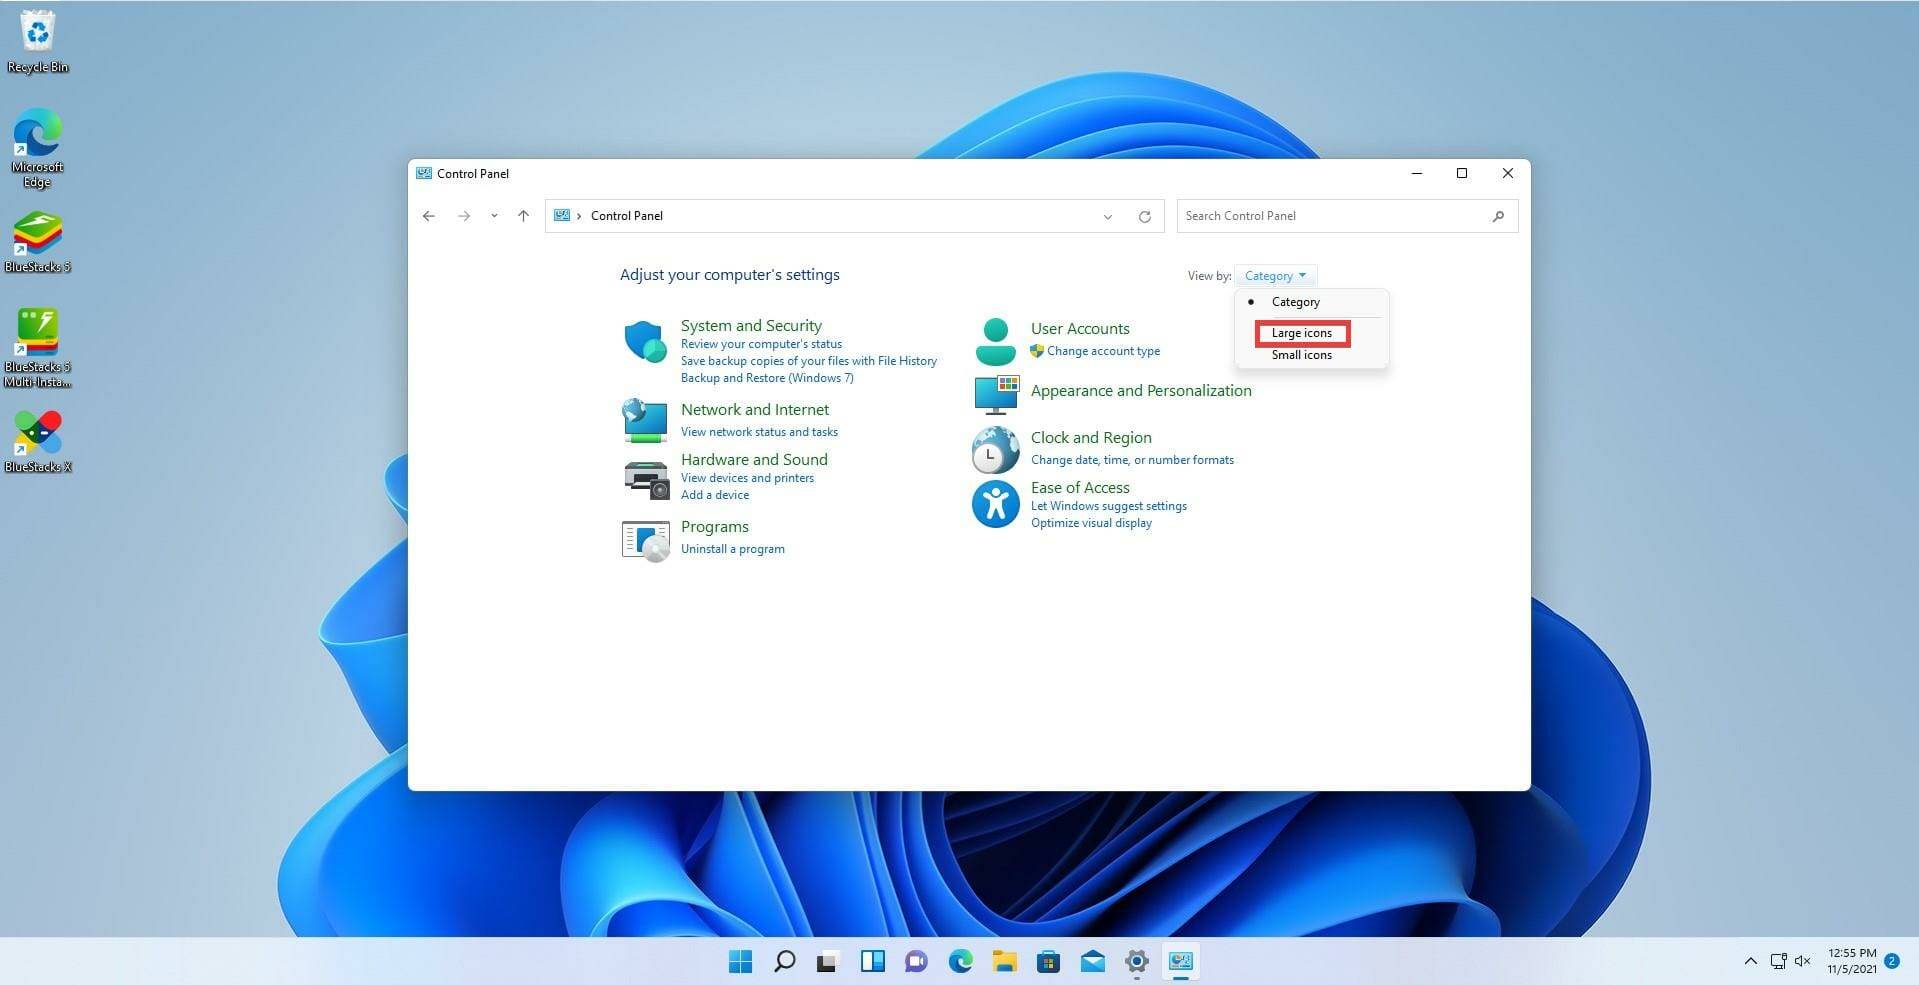Screen dimensions: 1919x985
Task: Open the System and Security shield icon
Action: pyautogui.click(x=645, y=341)
